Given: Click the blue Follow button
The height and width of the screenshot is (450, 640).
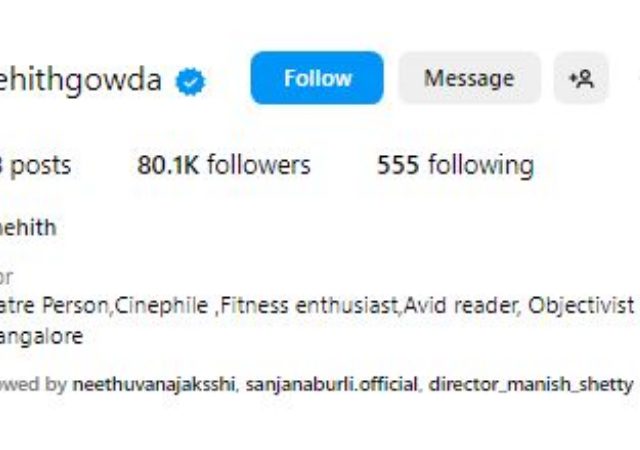Looking at the screenshot, I should [317, 78].
